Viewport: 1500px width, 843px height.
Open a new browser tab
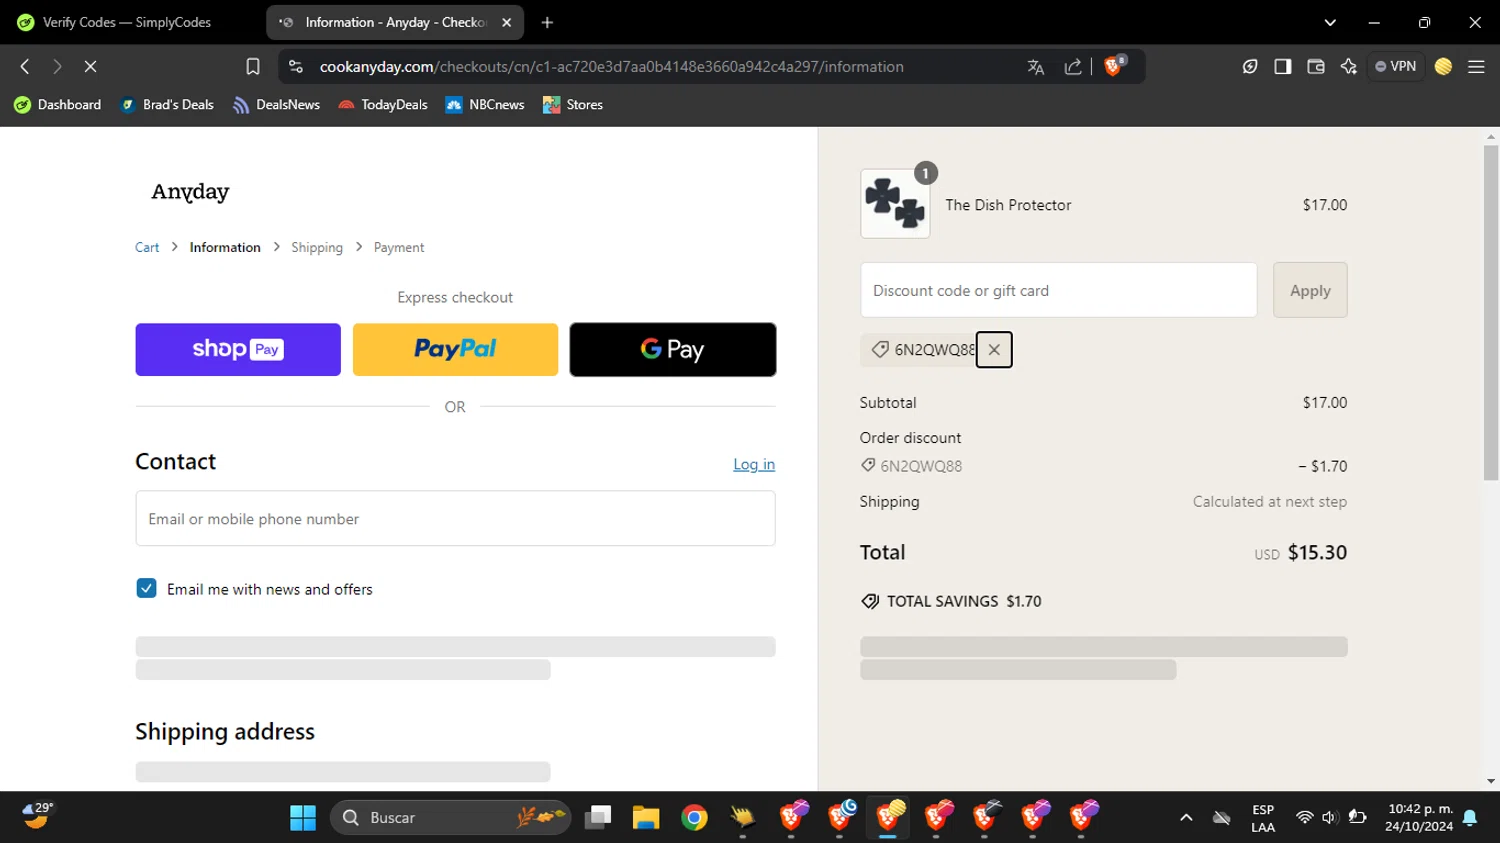point(547,22)
